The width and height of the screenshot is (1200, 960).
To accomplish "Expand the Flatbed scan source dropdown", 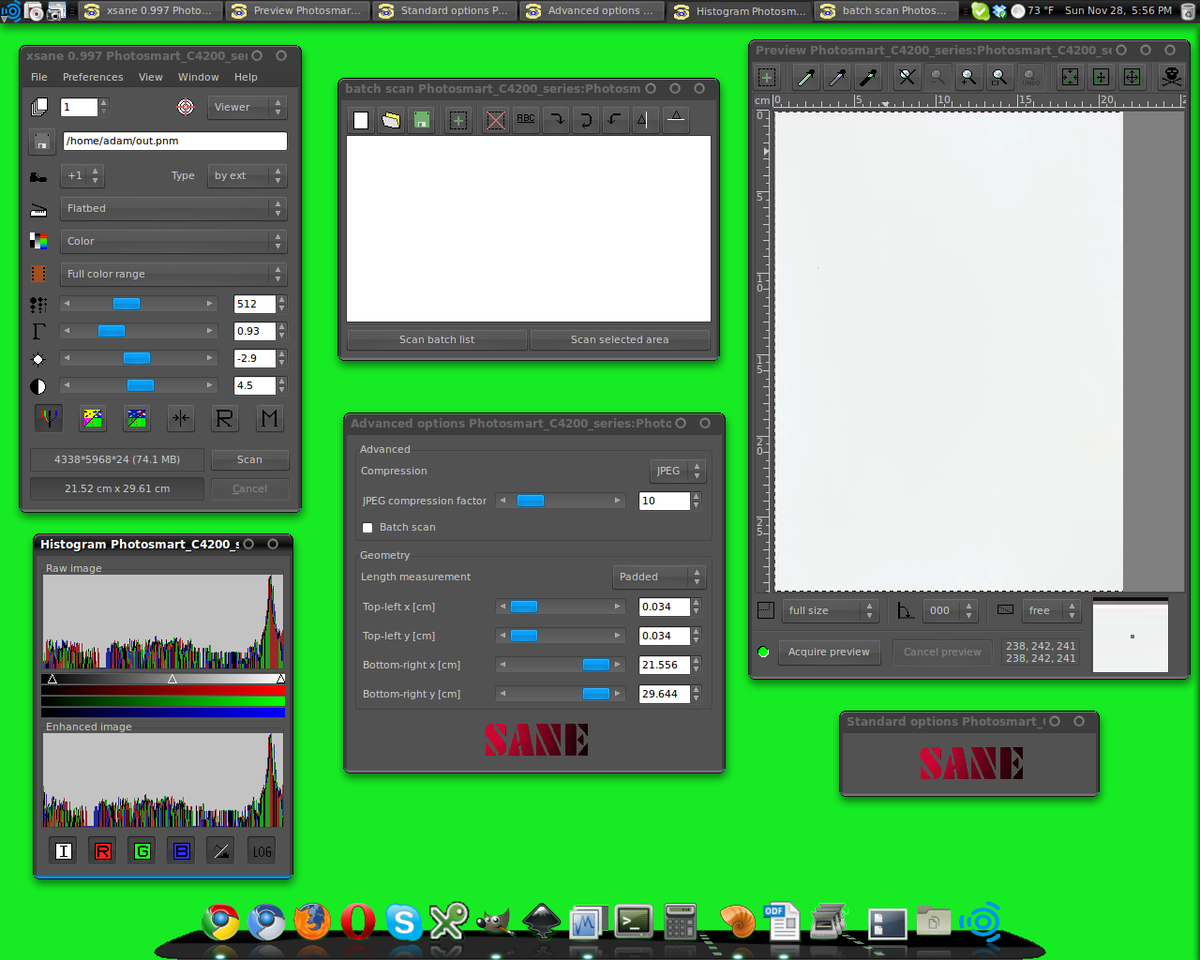I will (173, 208).
